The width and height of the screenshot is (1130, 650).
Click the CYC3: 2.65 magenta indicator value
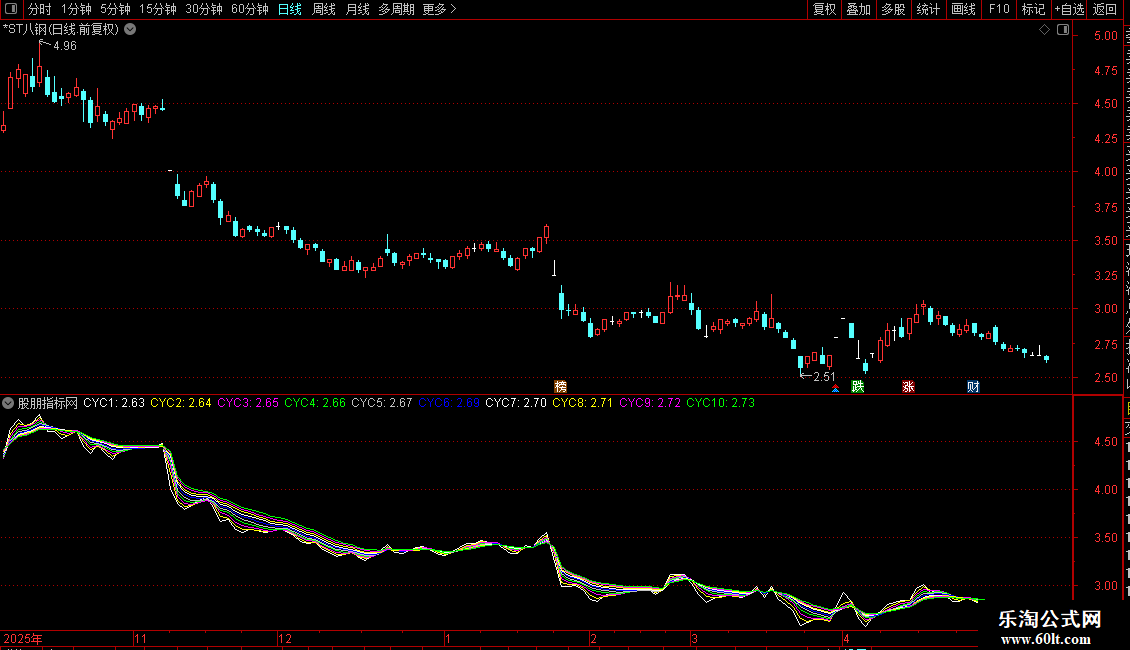[248, 403]
